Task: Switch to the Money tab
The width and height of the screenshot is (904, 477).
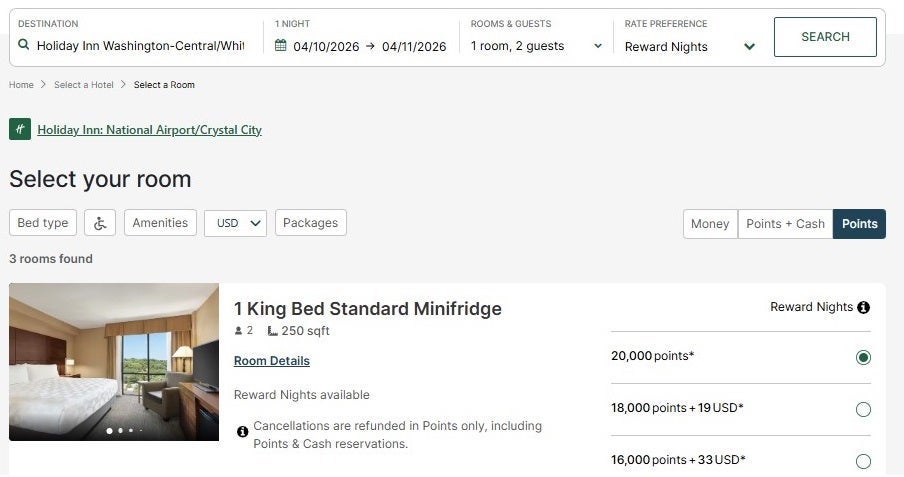Action: pyautogui.click(x=710, y=224)
